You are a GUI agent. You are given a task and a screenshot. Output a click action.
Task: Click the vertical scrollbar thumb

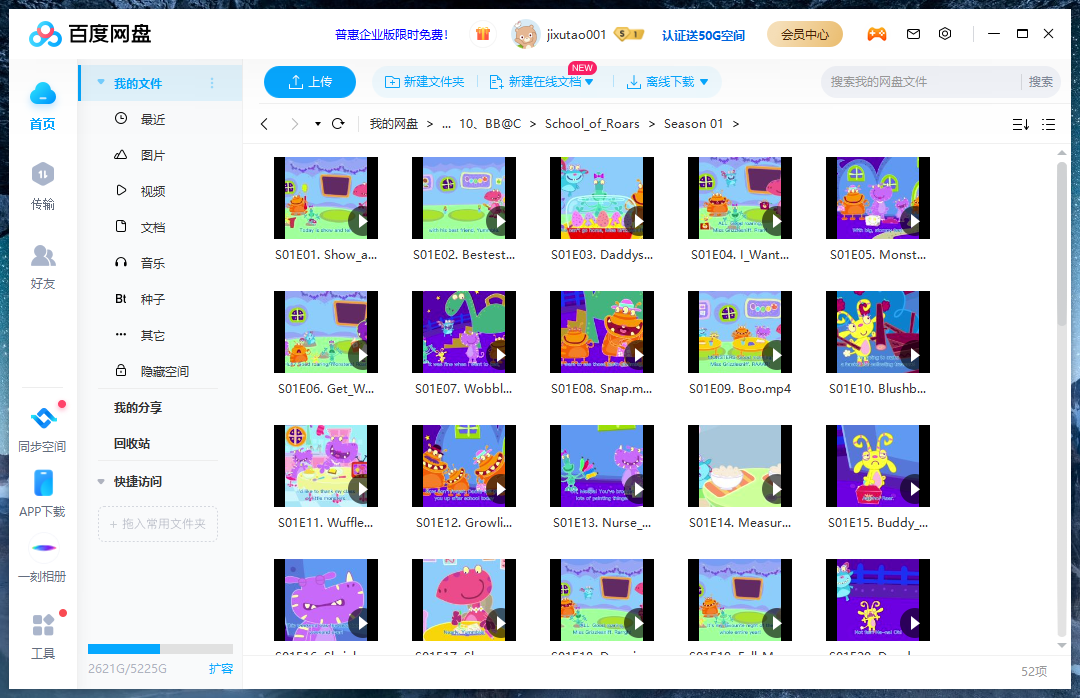coord(1061,244)
